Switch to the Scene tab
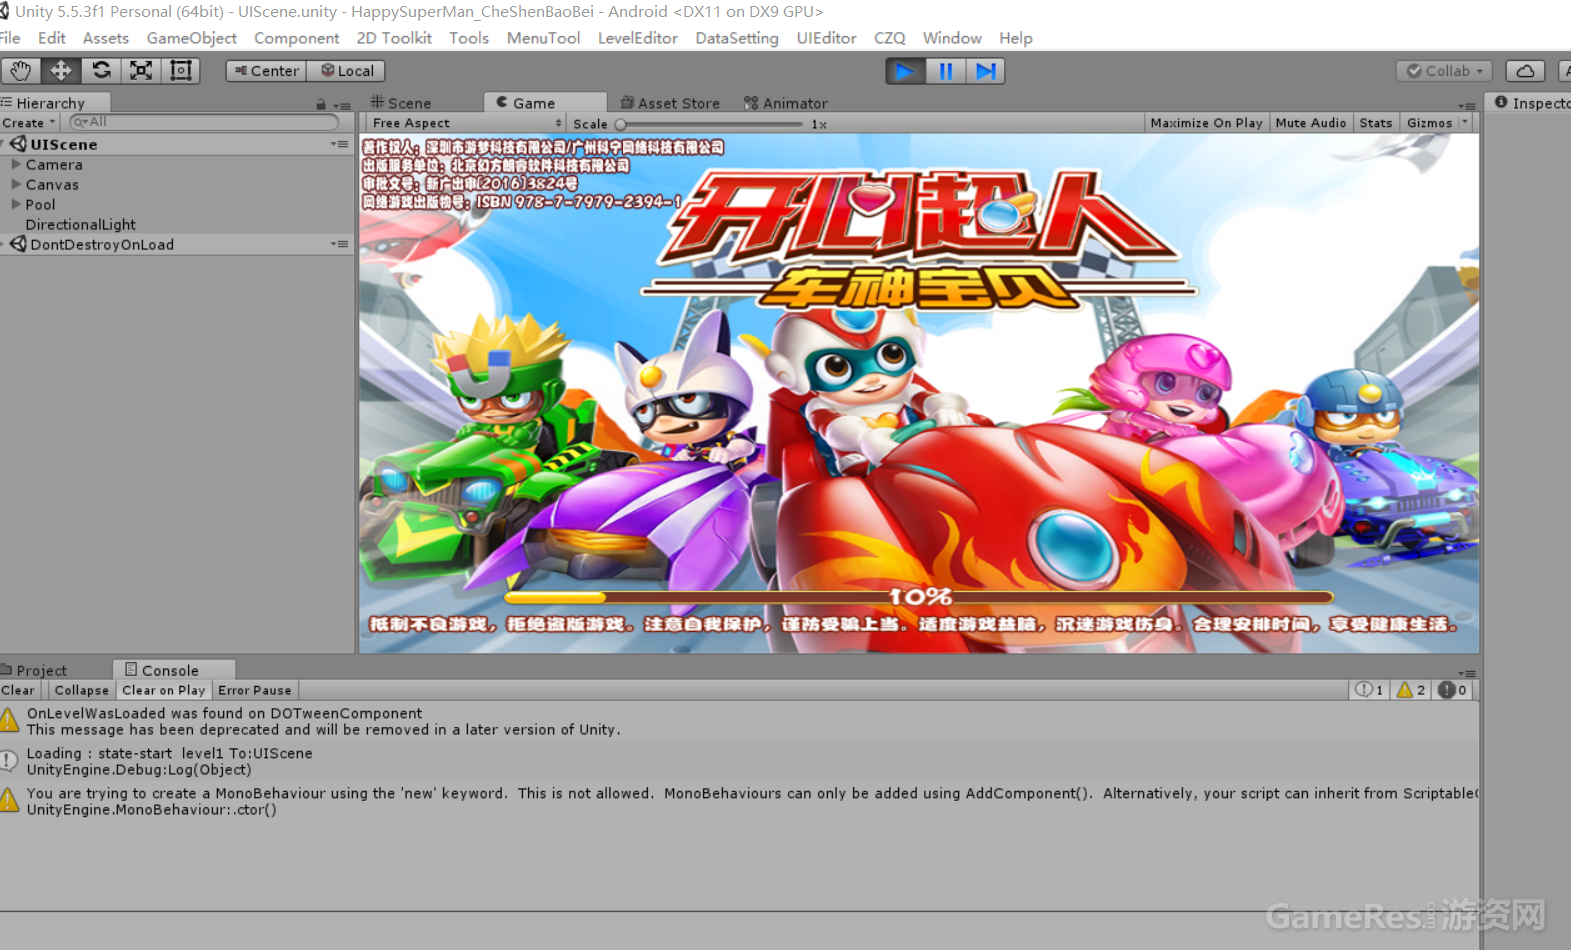The image size is (1571, 950). [x=401, y=103]
